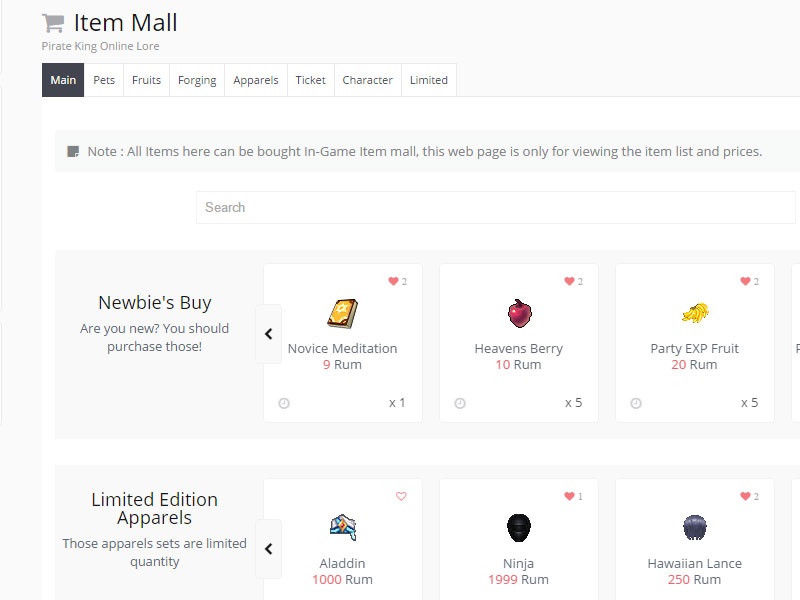Switch to the Fruits tab

[146, 80]
